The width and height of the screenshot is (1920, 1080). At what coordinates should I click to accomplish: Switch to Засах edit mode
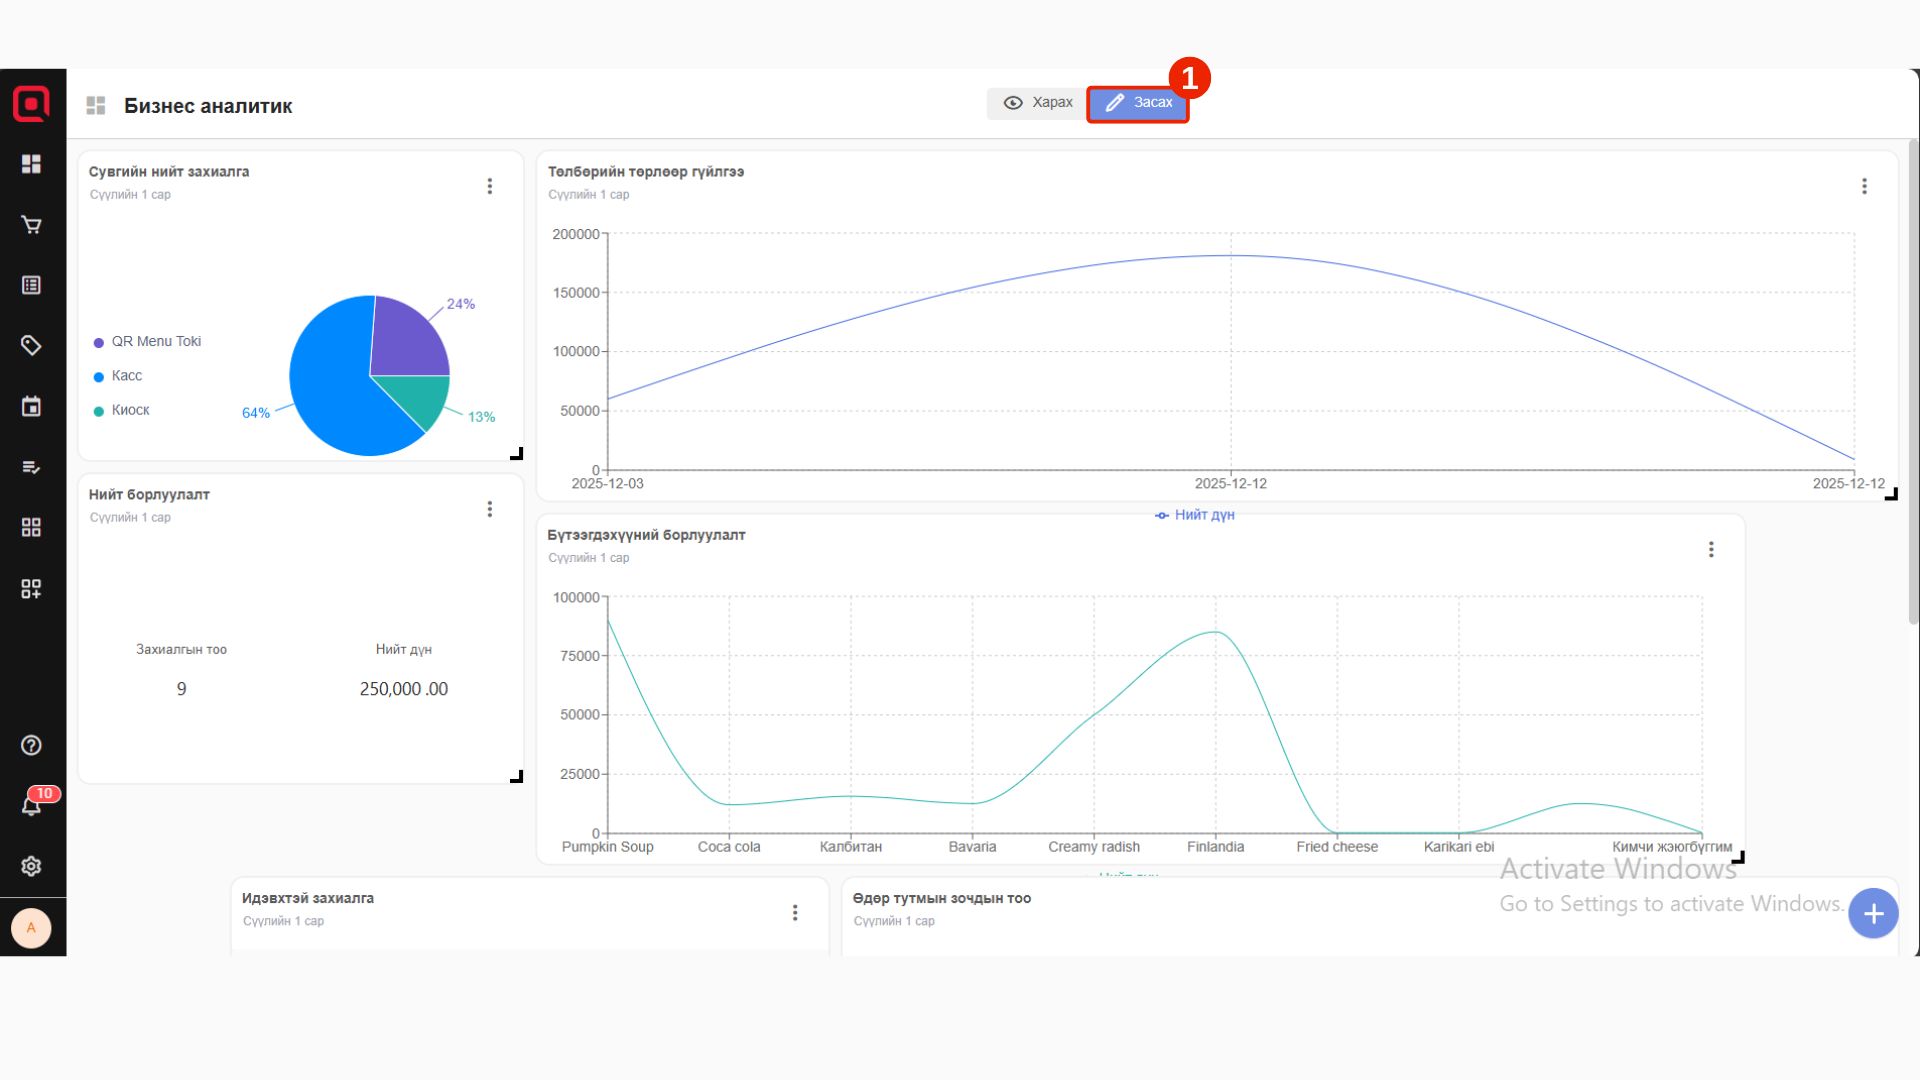click(x=1138, y=103)
